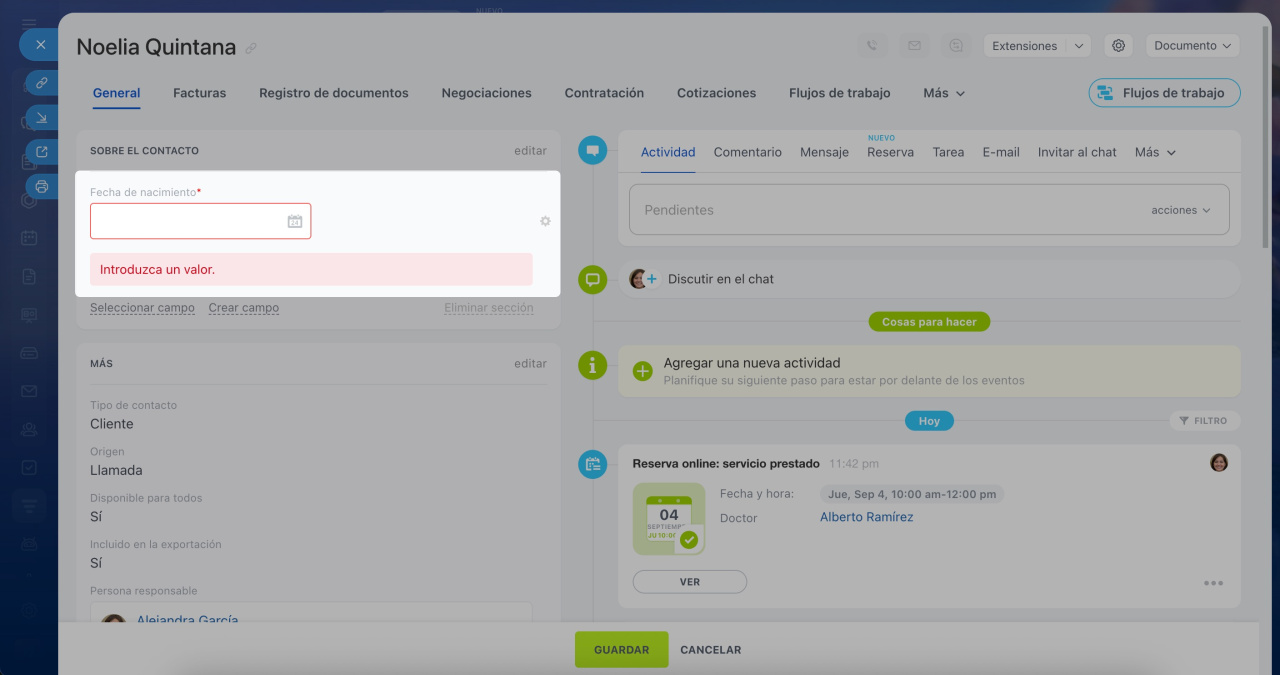Expand the Documento dropdown
The width and height of the screenshot is (1280, 675).
coord(1194,46)
